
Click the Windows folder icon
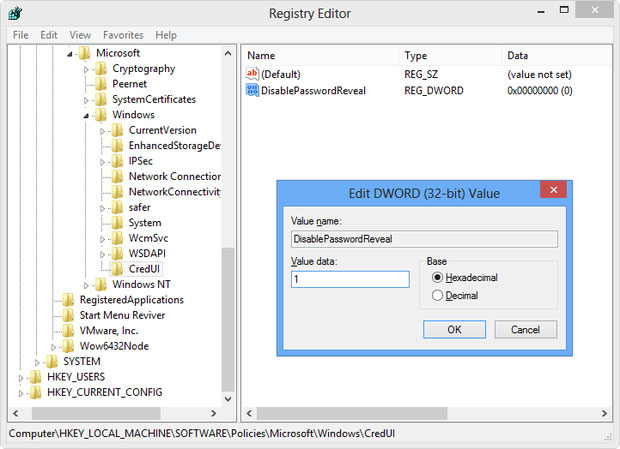(x=101, y=115)
